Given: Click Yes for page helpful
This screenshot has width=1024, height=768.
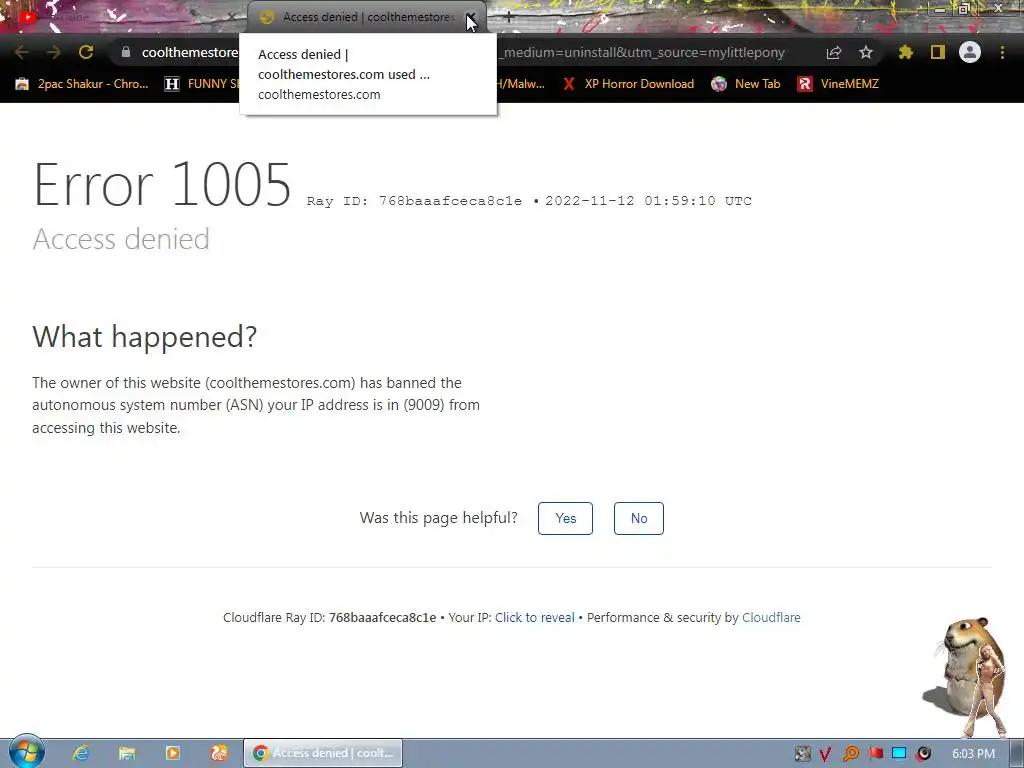Looking at the screenshot, I should point(566,519).
